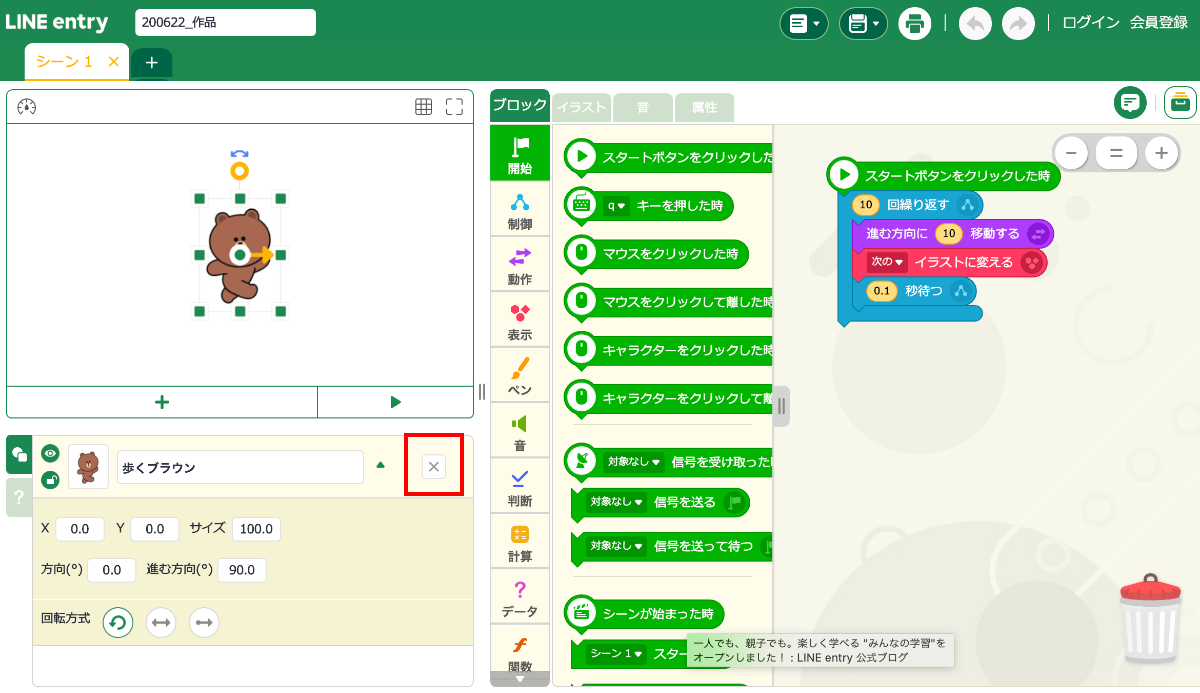
Task: Click the 方向(°) value field
Action: coord(112,570)
